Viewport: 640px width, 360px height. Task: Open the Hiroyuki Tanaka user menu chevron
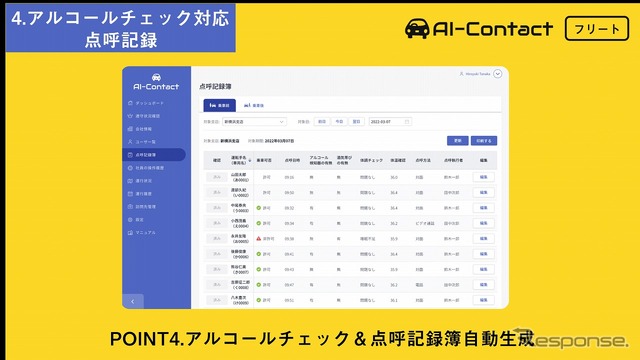(497, 74)
